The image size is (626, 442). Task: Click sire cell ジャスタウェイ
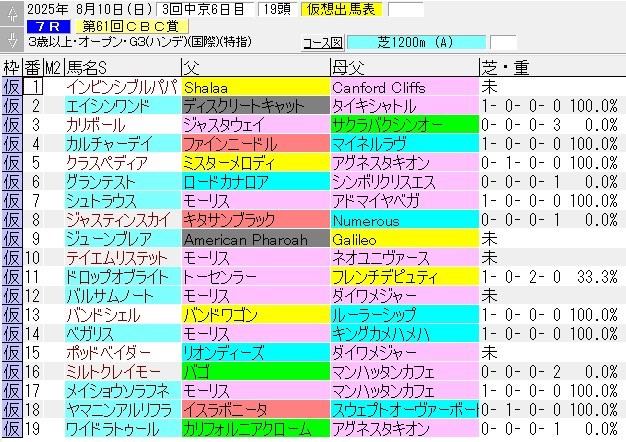tap(256, 125)
